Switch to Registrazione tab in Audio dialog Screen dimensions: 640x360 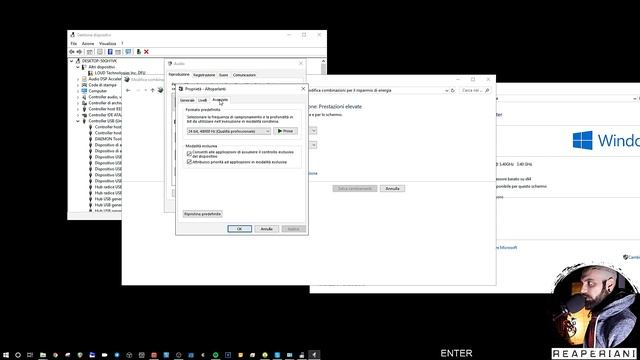pyautogui.click(x=204, y=75)
